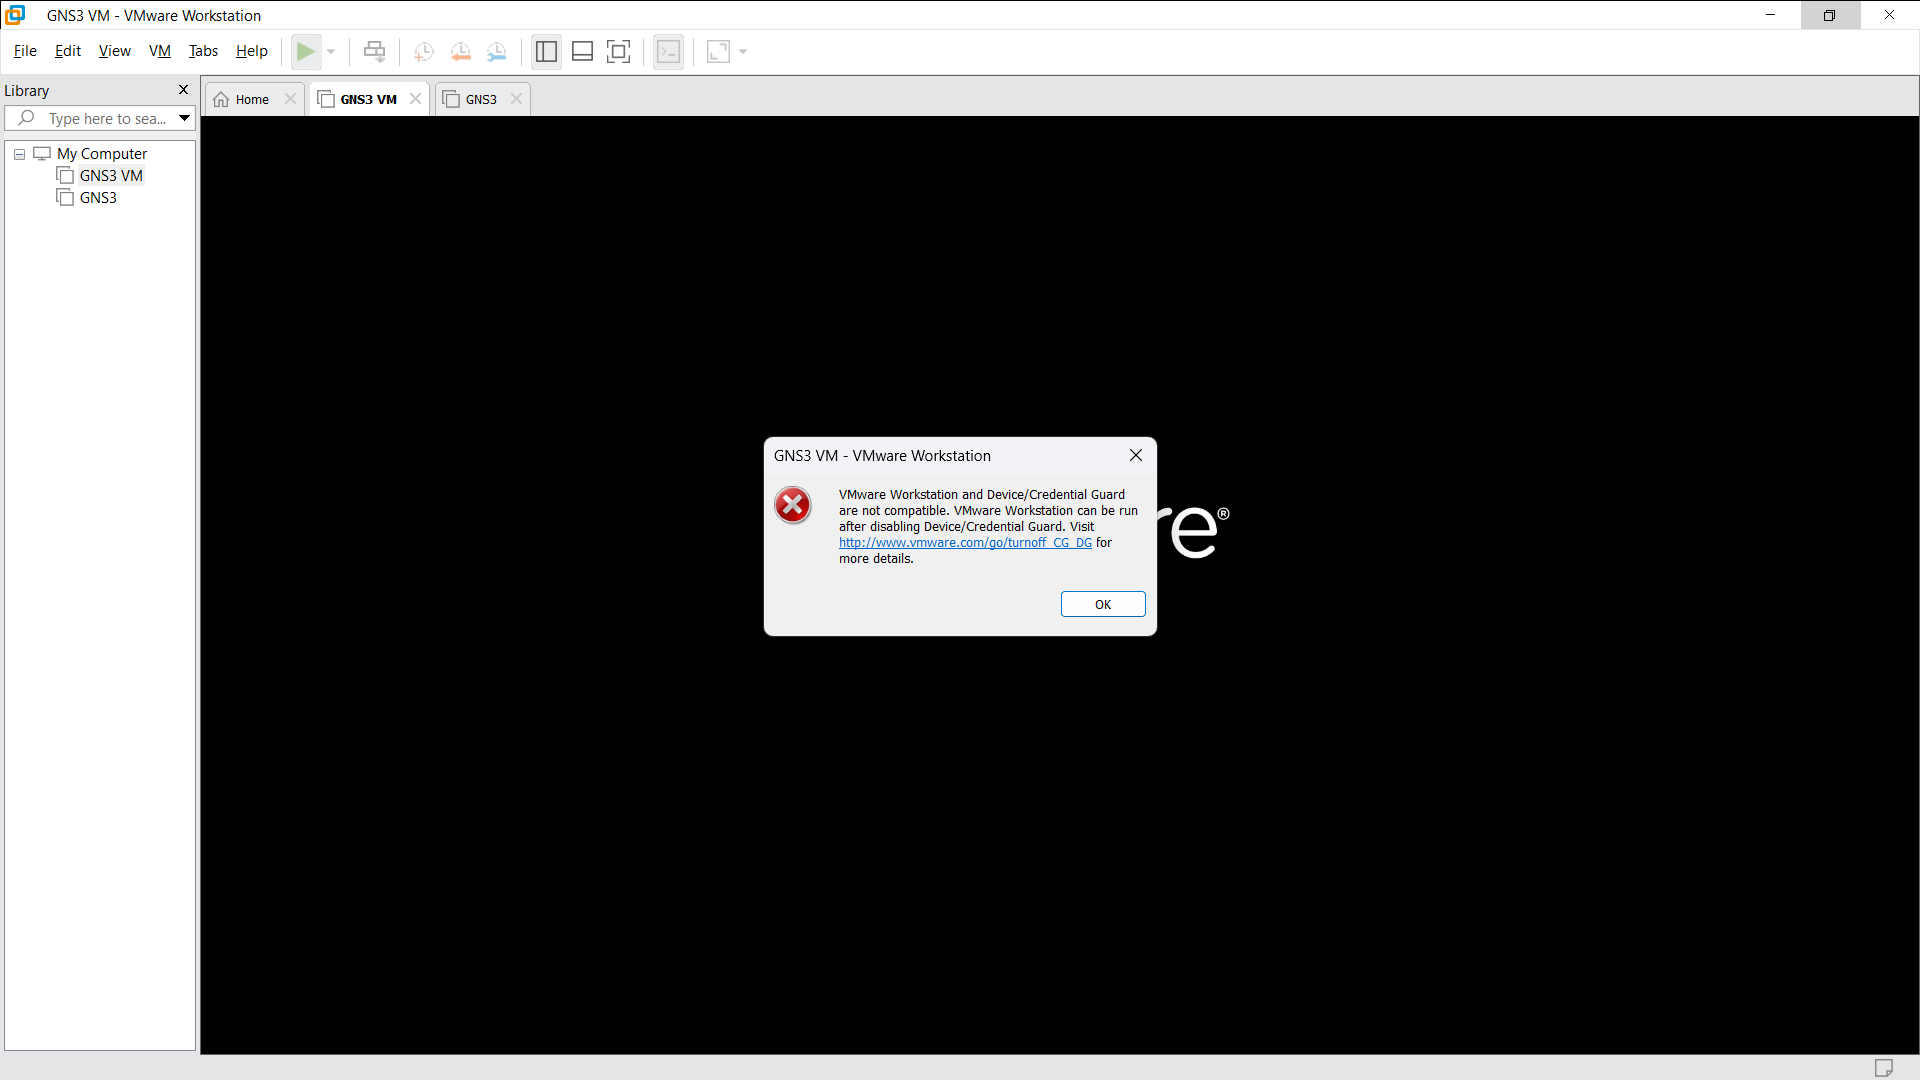Dismiss the error dialog with OK
Viewport: 1920px width, 1080px height.
1102,604
